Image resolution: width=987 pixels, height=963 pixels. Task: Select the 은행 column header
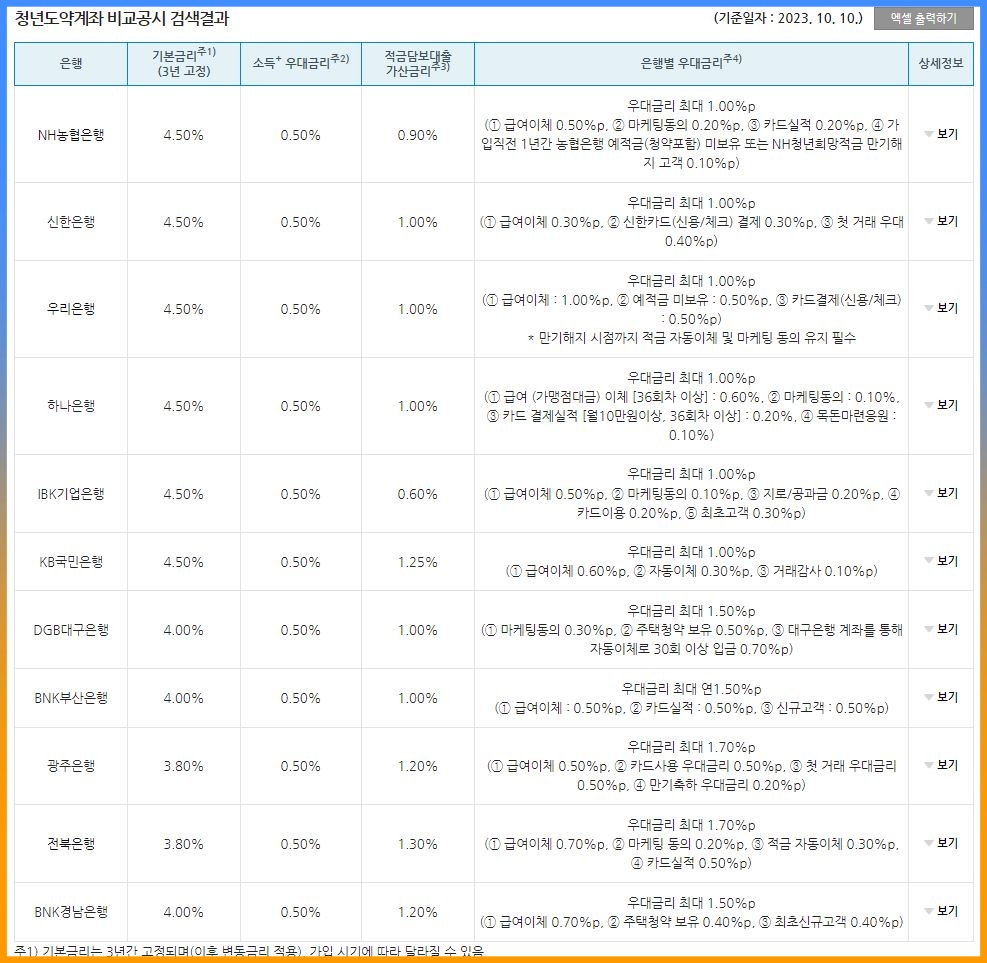point(71,64)
